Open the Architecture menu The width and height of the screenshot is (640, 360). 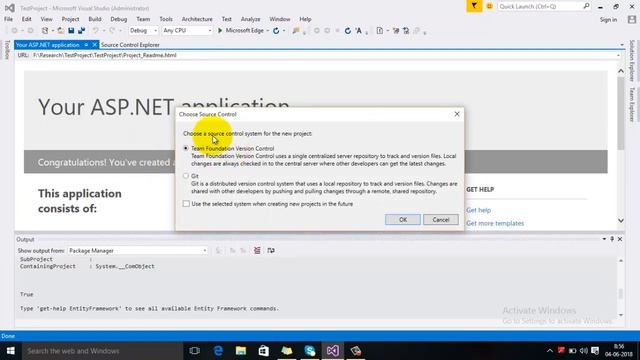[197, 19]
